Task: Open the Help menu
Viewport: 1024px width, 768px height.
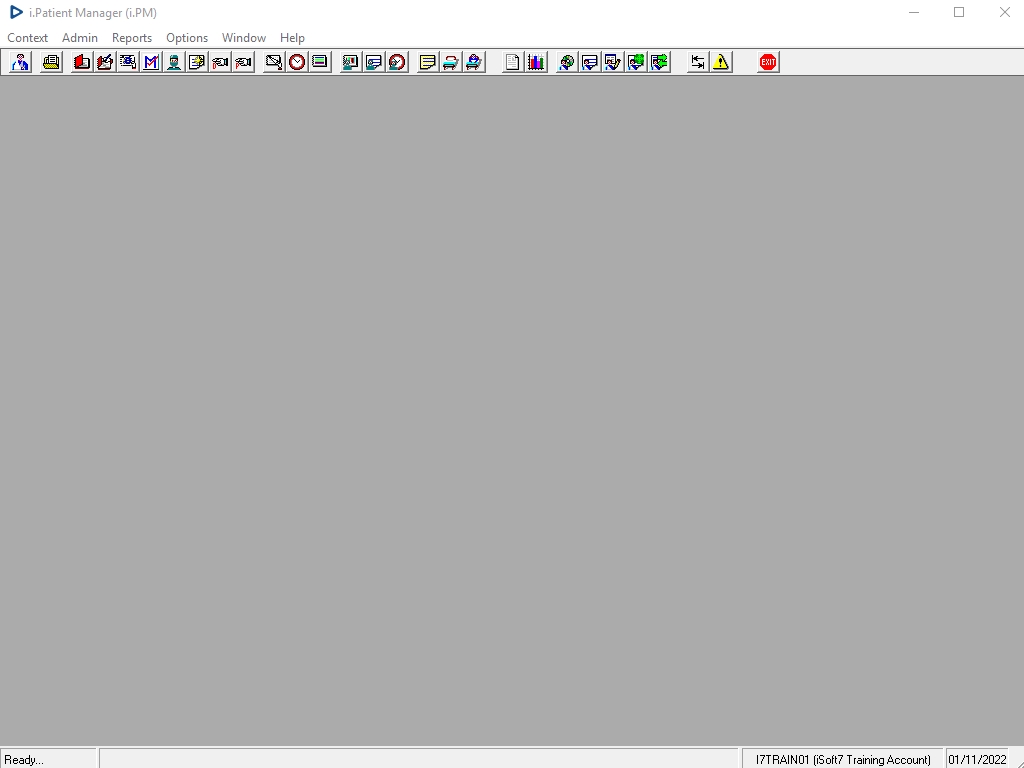Action: pos(292,38)
